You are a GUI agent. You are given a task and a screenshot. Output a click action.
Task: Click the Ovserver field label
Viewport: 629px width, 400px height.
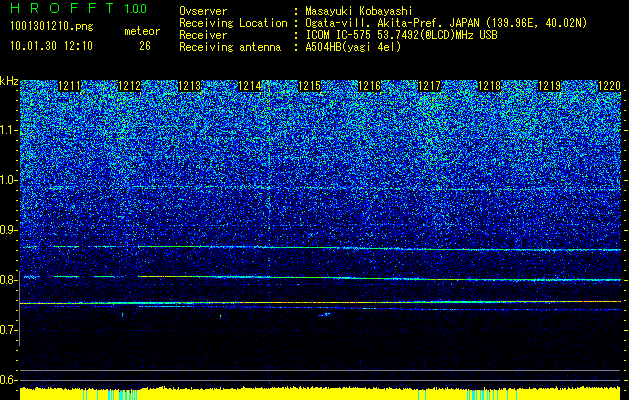pyautogui.click(x=203, y=11)
